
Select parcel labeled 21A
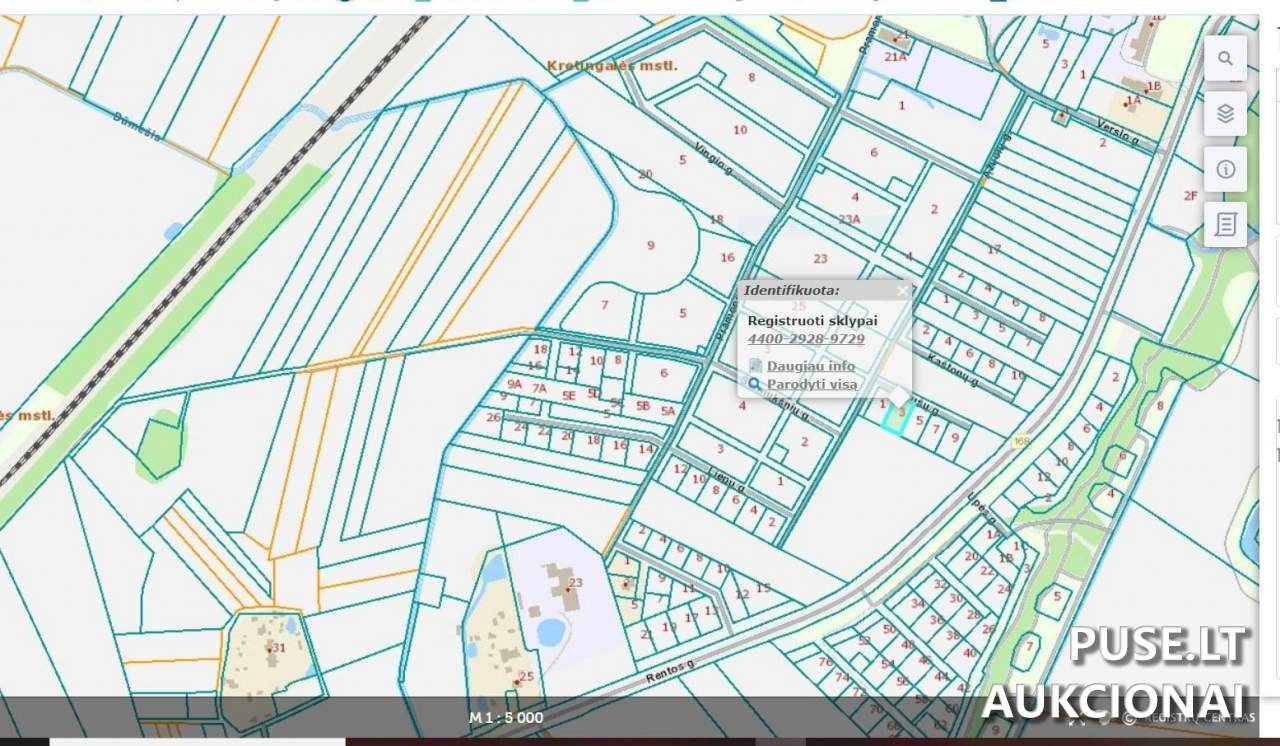897,57
